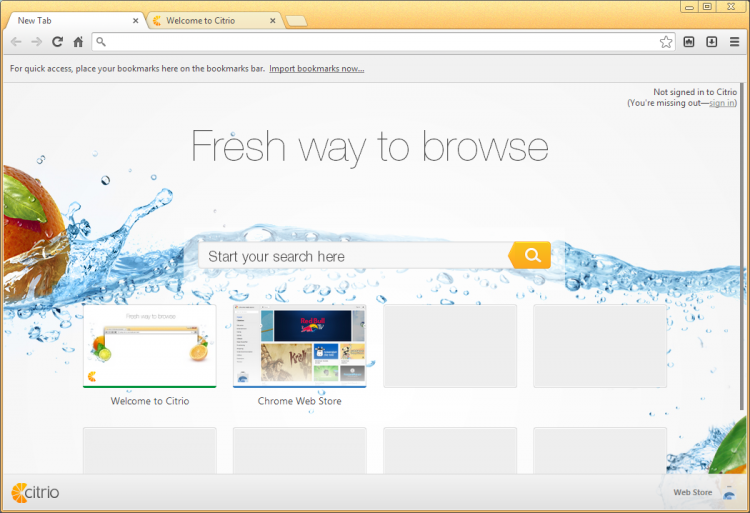
Task: Close the Welcome to Citrio tab
Action: pyautogui.click(x=273, y=21)
